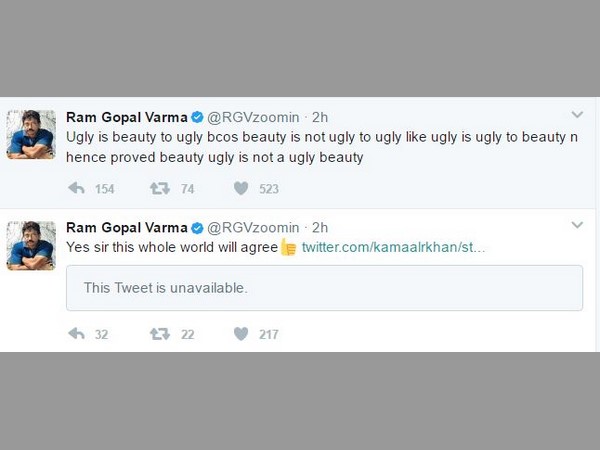Image resolution: width=600 pixels, height=450 pixels.
Task: Open Ram Gopal Varma's name on first tweet
Action: (x=126, y=115)
